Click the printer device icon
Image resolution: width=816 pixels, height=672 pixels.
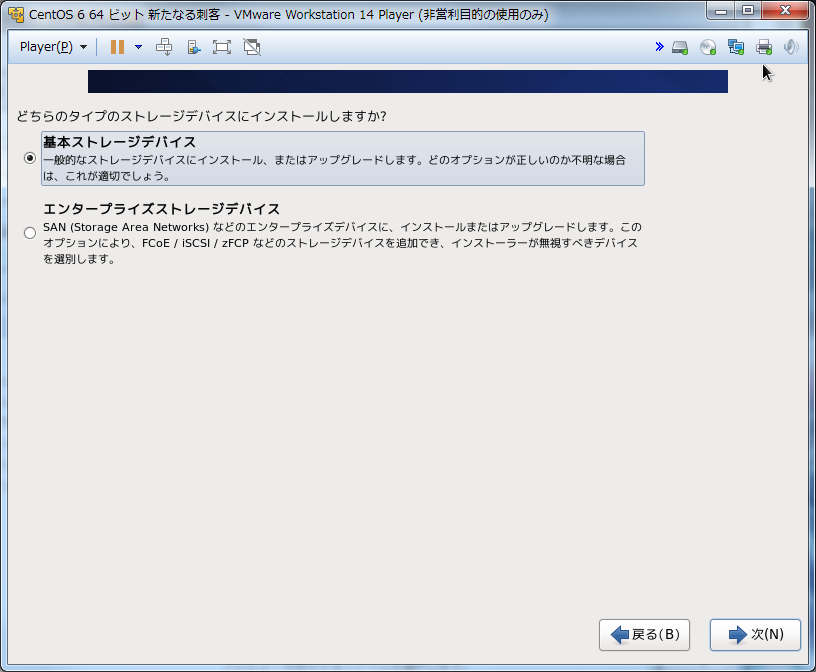click(764, 47)
